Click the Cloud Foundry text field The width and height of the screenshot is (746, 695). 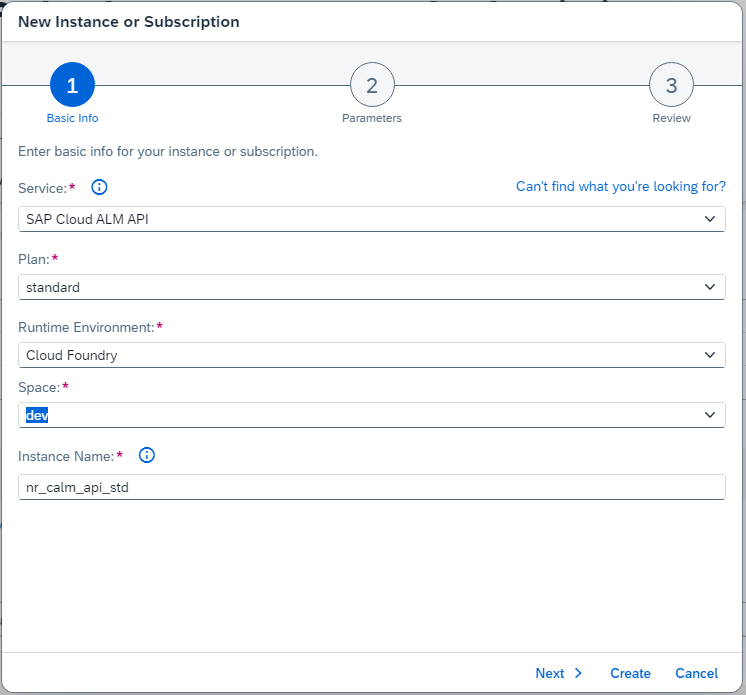(350, 355)
